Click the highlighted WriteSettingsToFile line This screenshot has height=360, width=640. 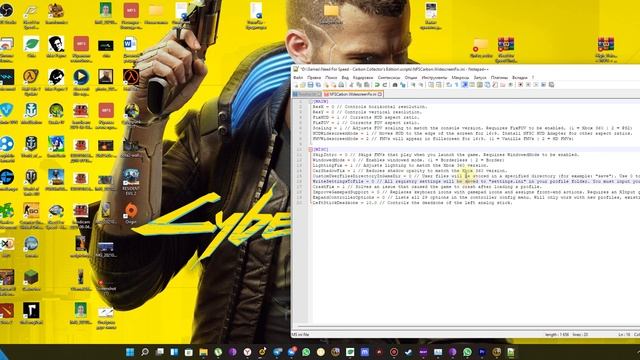(x=476, y=181)
